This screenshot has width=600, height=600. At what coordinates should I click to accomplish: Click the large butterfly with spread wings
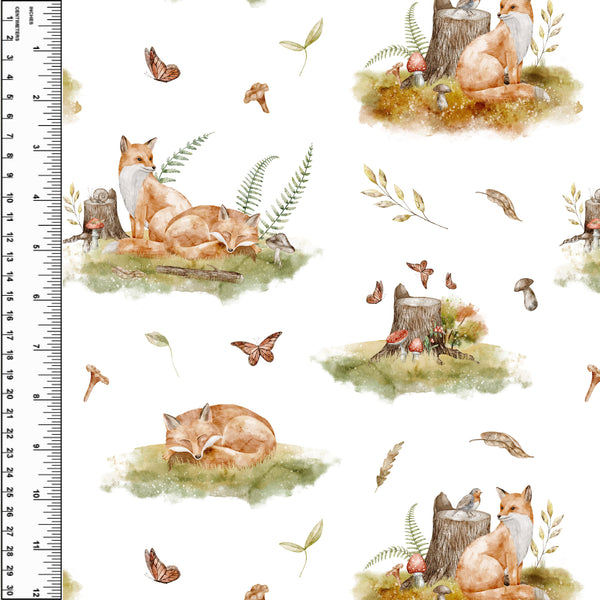[257, 348]
